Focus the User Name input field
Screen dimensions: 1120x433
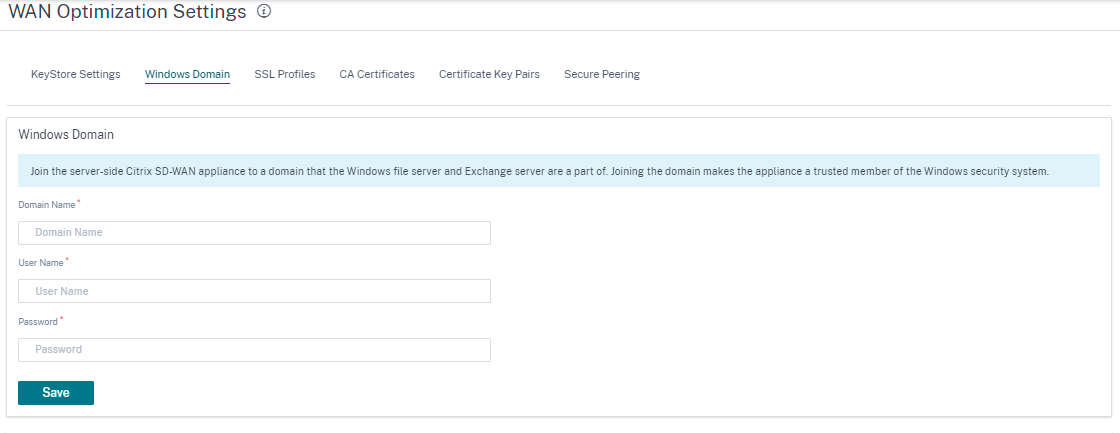click(x=254, y=291)
